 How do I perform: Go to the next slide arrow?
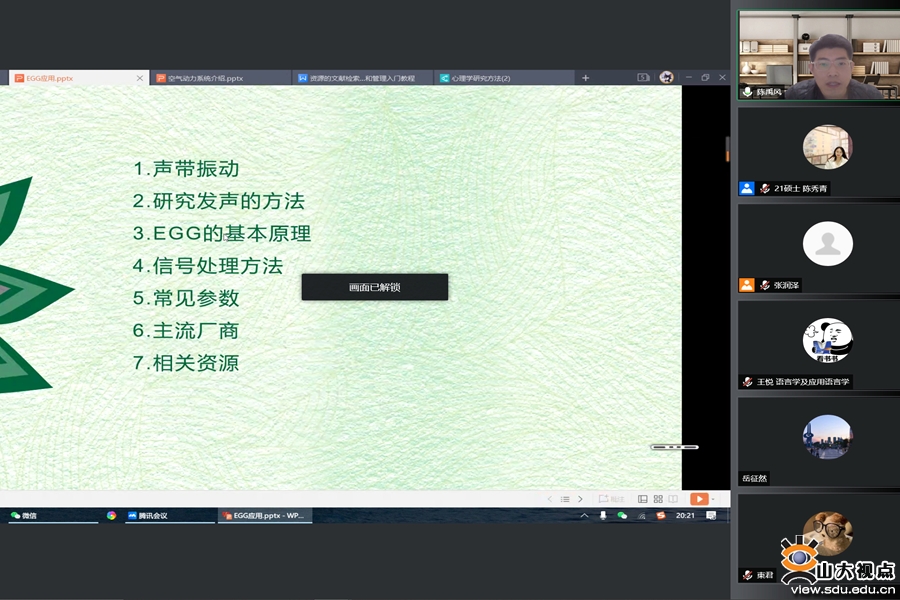point(580,499)
